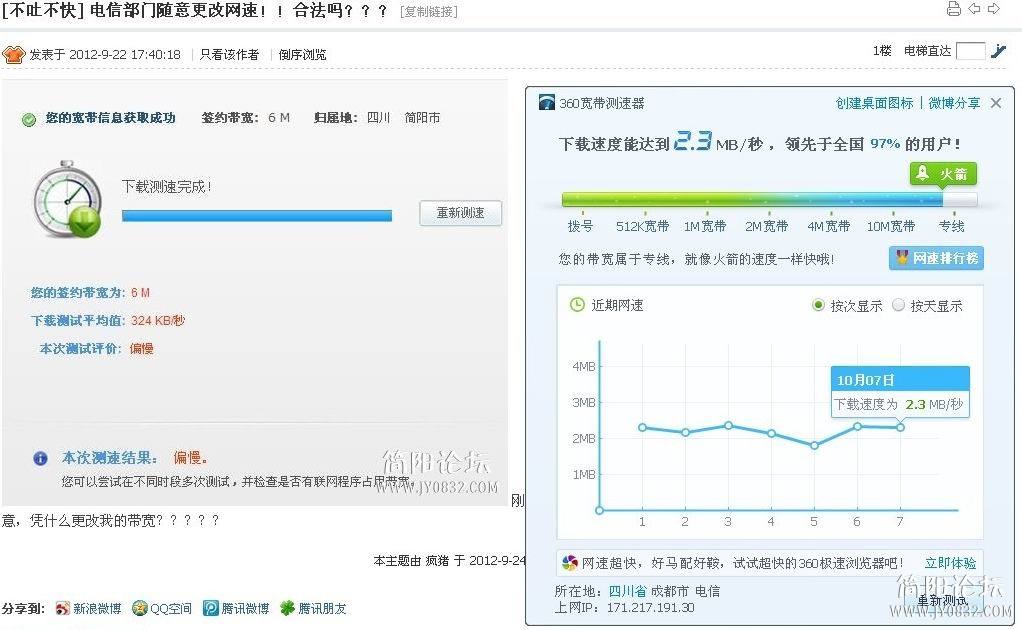1022x630 pixels.
Task: Click the floor jump go icon
Action: coord(998,51)
